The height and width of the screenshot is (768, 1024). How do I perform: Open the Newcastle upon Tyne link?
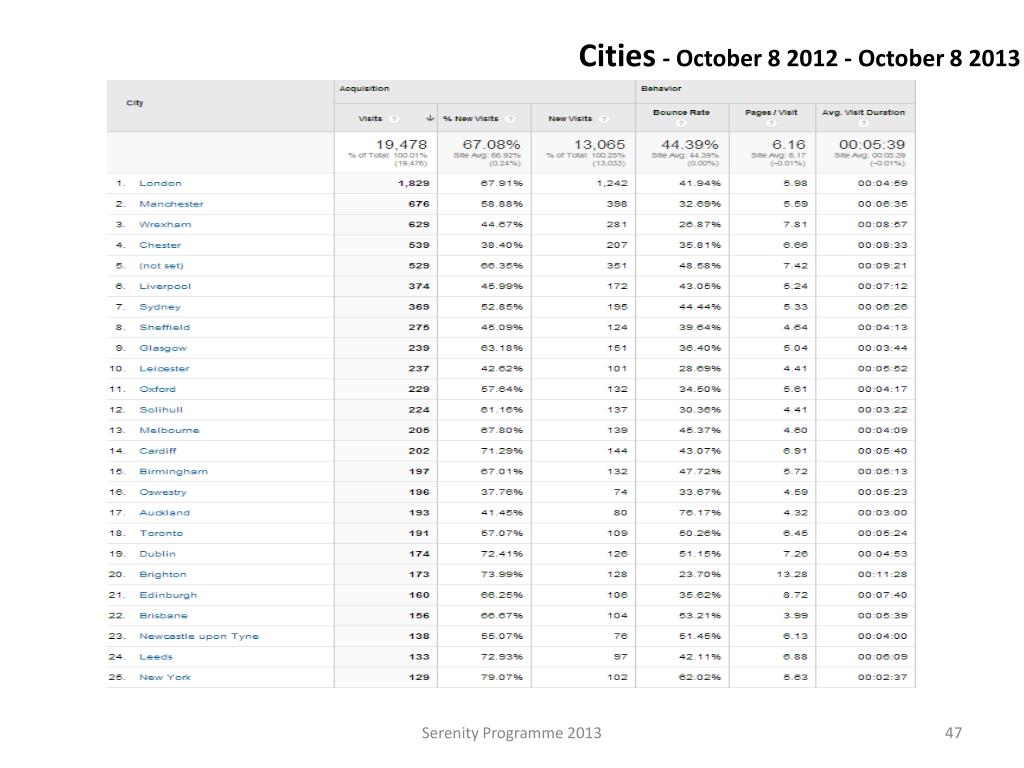click(x=199, y=636)
